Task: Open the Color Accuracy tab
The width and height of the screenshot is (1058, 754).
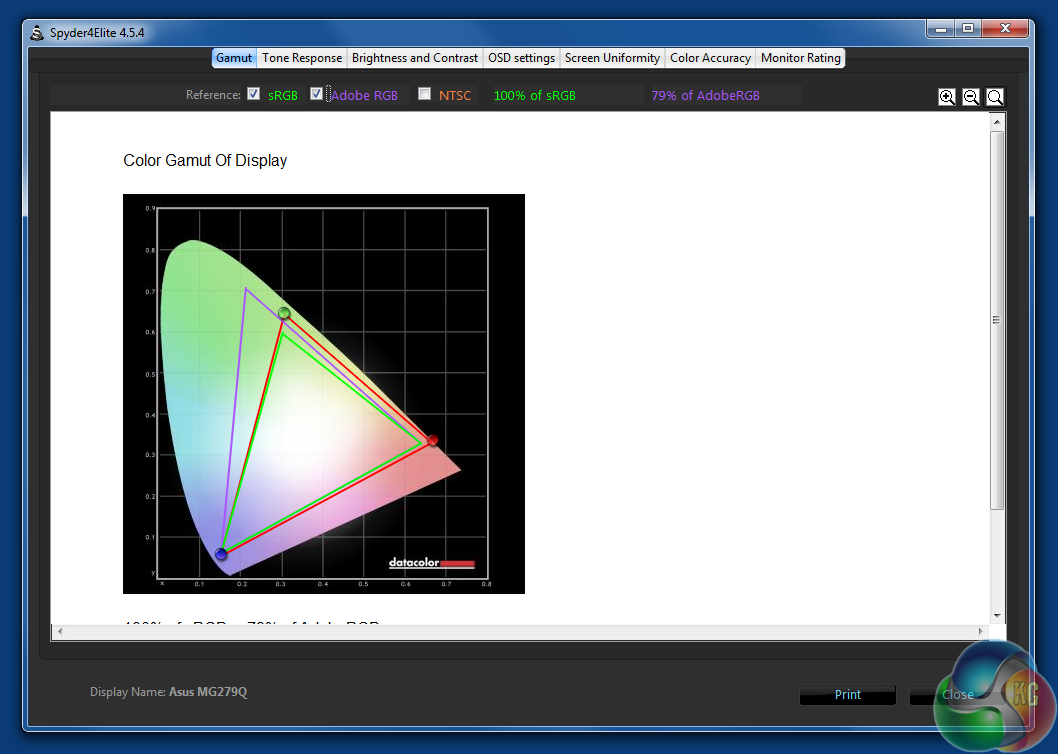Action: coord(710,58)
